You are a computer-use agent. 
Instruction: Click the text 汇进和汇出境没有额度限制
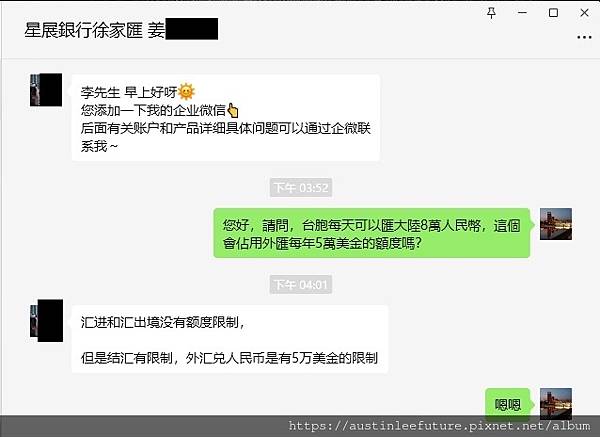click(160, 323)
